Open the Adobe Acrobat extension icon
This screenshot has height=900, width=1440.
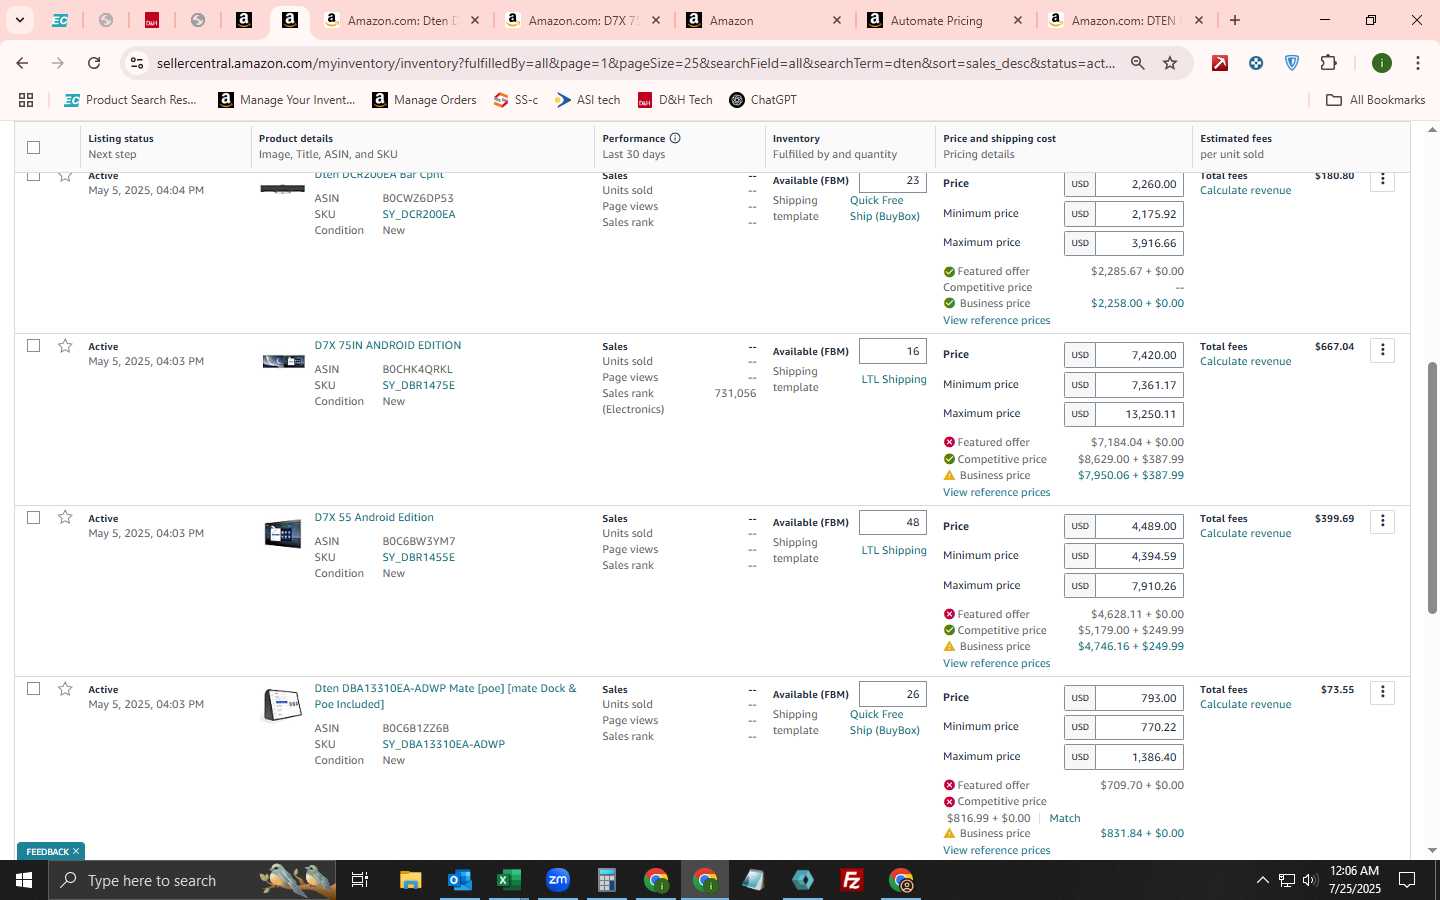click(1220, 63)
